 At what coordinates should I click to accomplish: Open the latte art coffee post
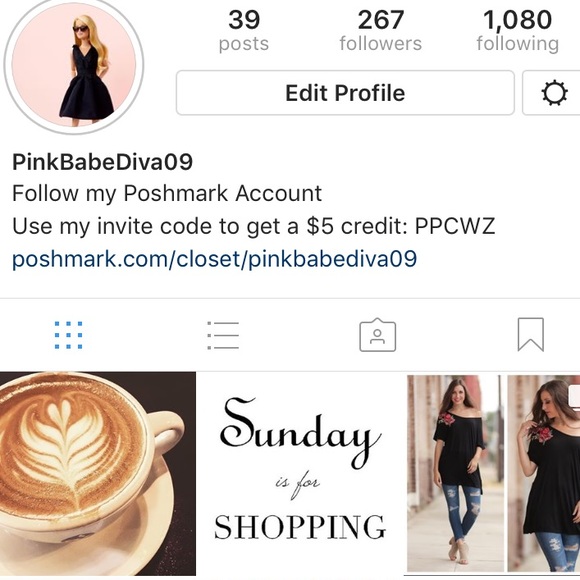(98, 474)
